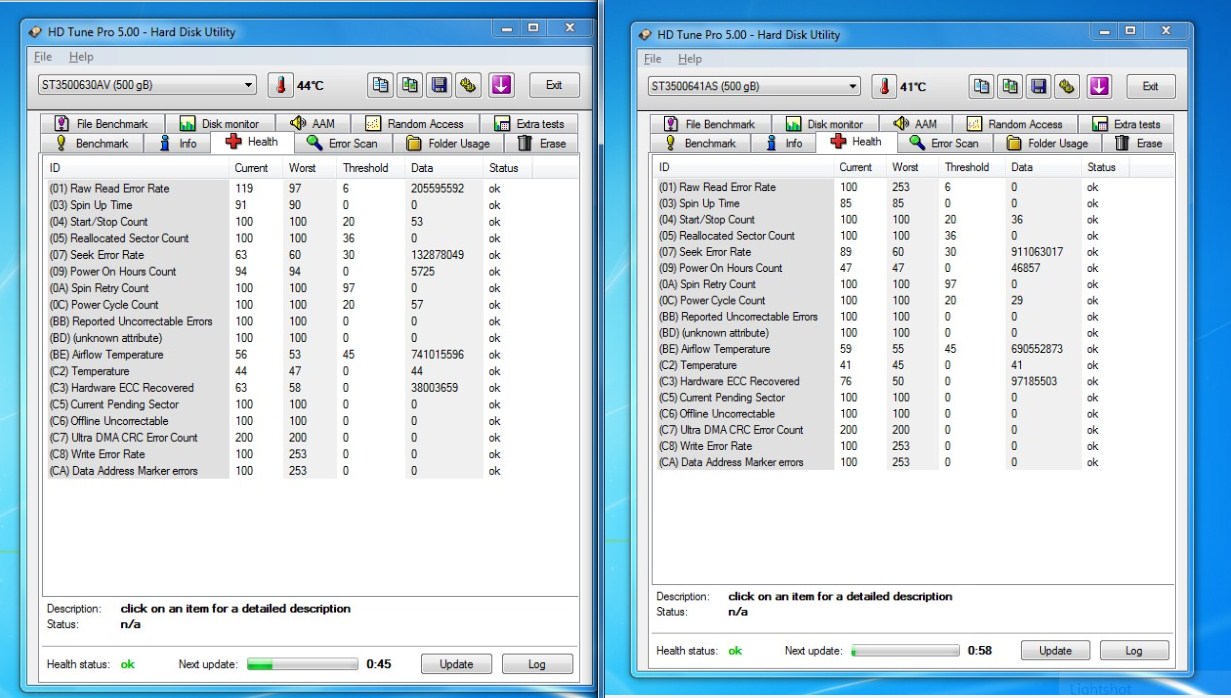This screenshot has height=698, width=1231.
Task: Open Extra tests tab in right window
Action: coord(1127,124)
